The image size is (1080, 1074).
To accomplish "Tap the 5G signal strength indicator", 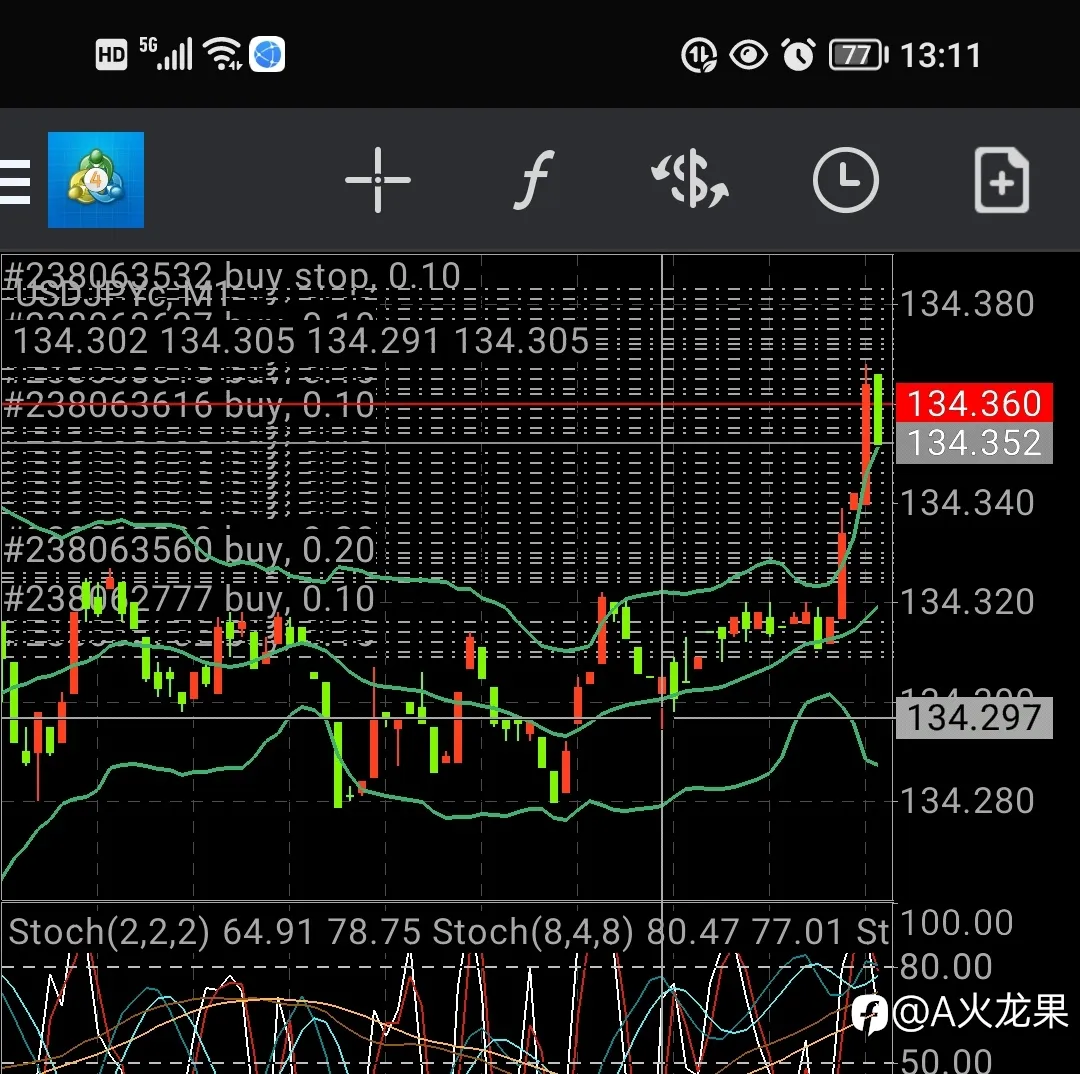I will [165, 54].
